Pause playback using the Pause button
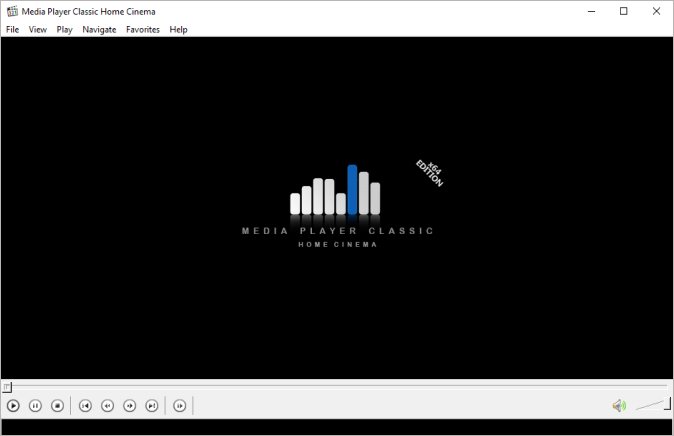The image size is (674, 436). click(x=35, y=405)
